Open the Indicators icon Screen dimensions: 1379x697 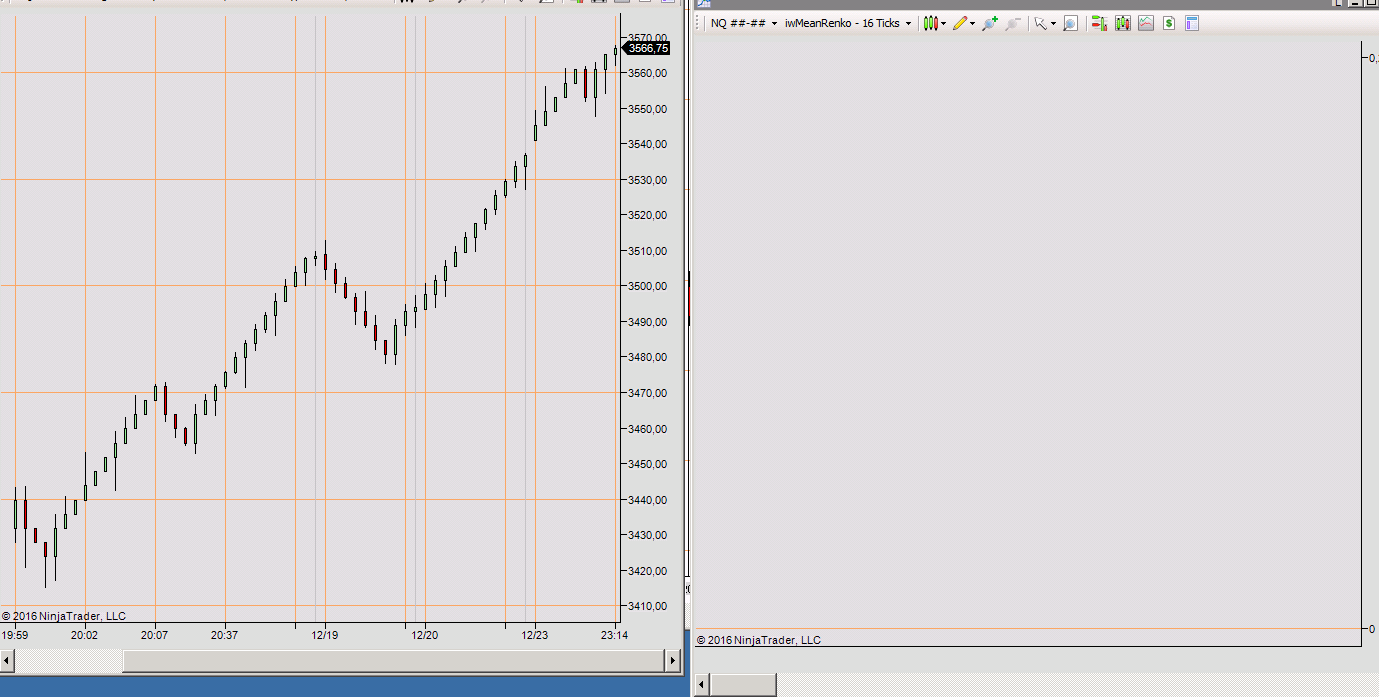click(1145, 23)
